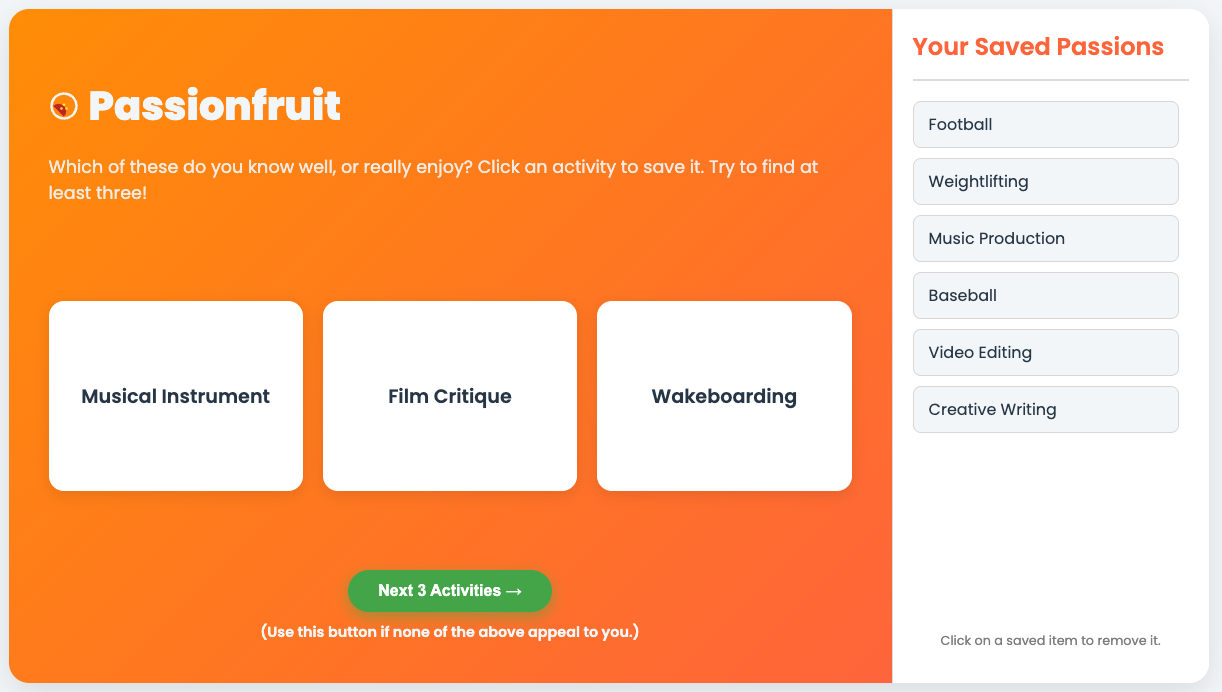This screenshot has height=692, width=1222.
Task: Remove Music Production from saved passions
Action: coord(1045,238)
